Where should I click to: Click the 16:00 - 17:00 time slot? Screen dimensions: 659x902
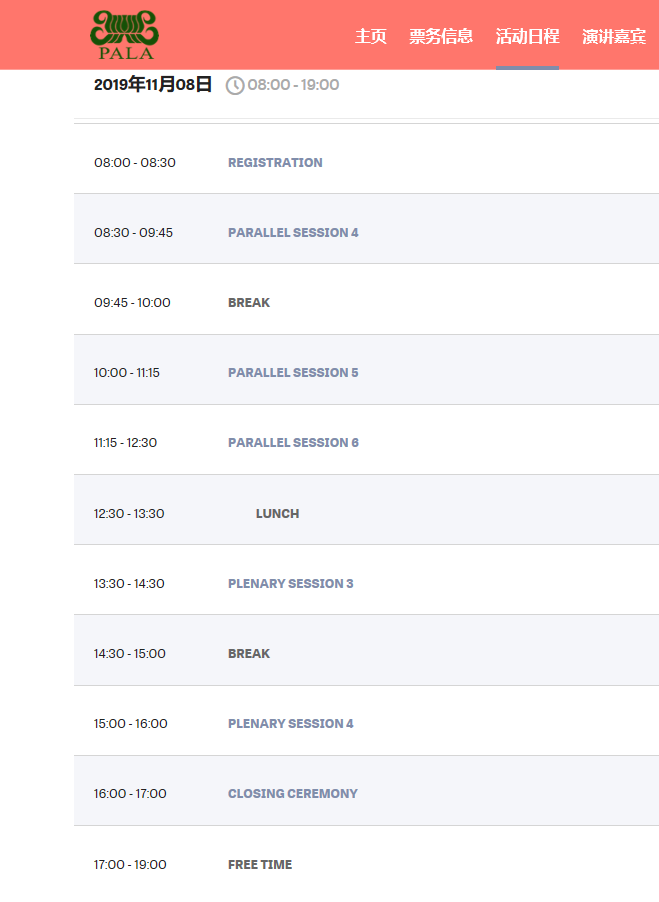[130, 794]
